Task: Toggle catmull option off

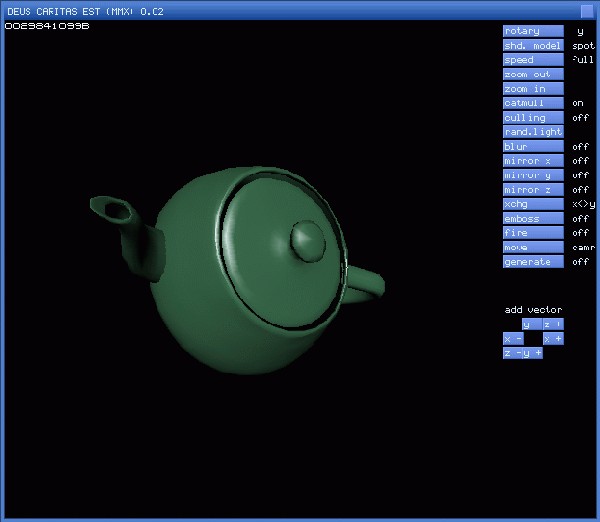Action: click(532, 103)
